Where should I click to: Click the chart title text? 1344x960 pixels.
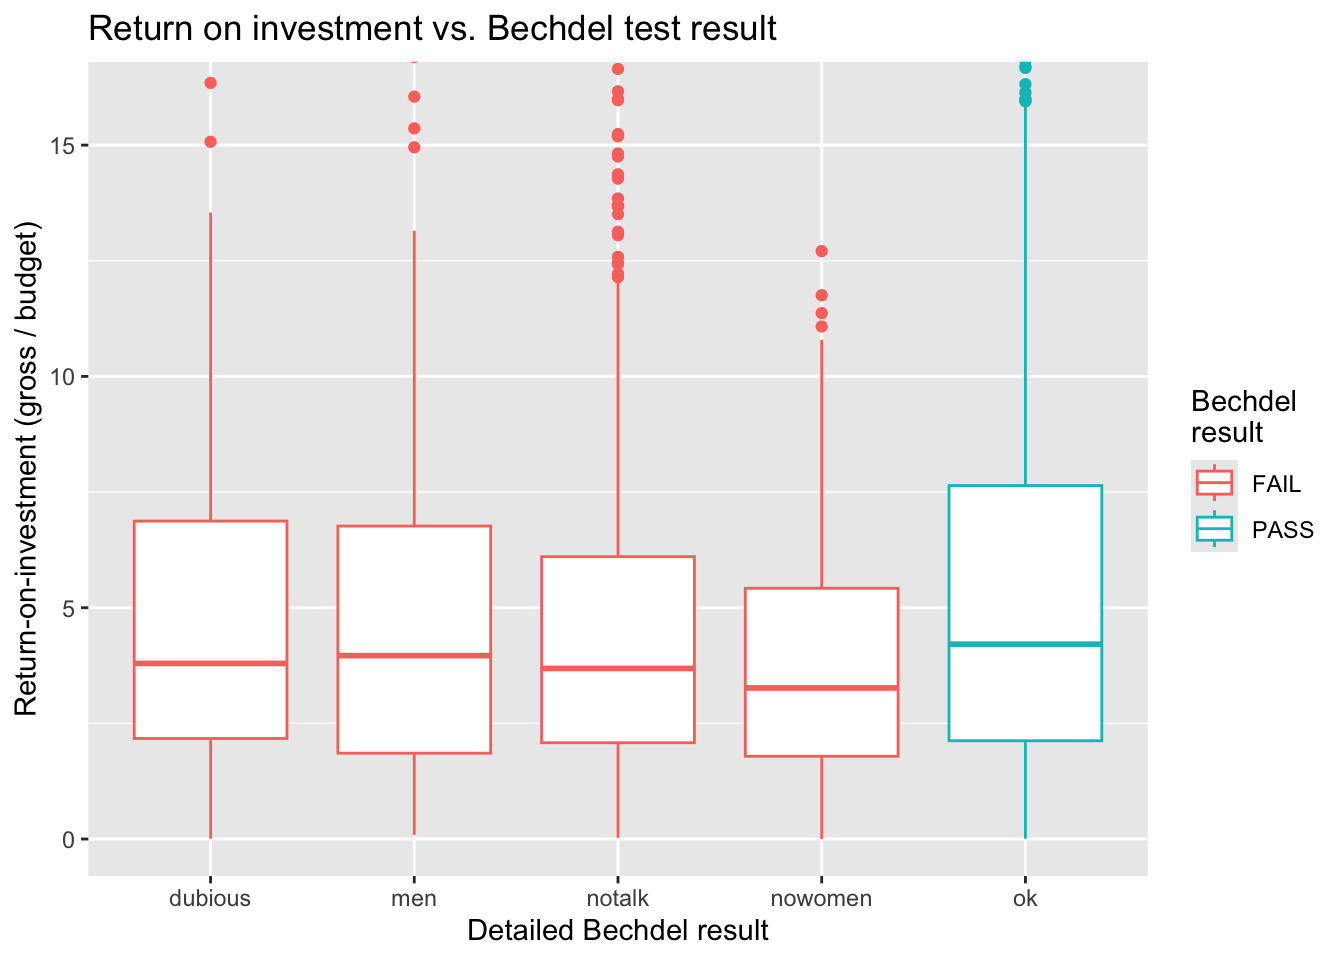(x=432, y=28)
